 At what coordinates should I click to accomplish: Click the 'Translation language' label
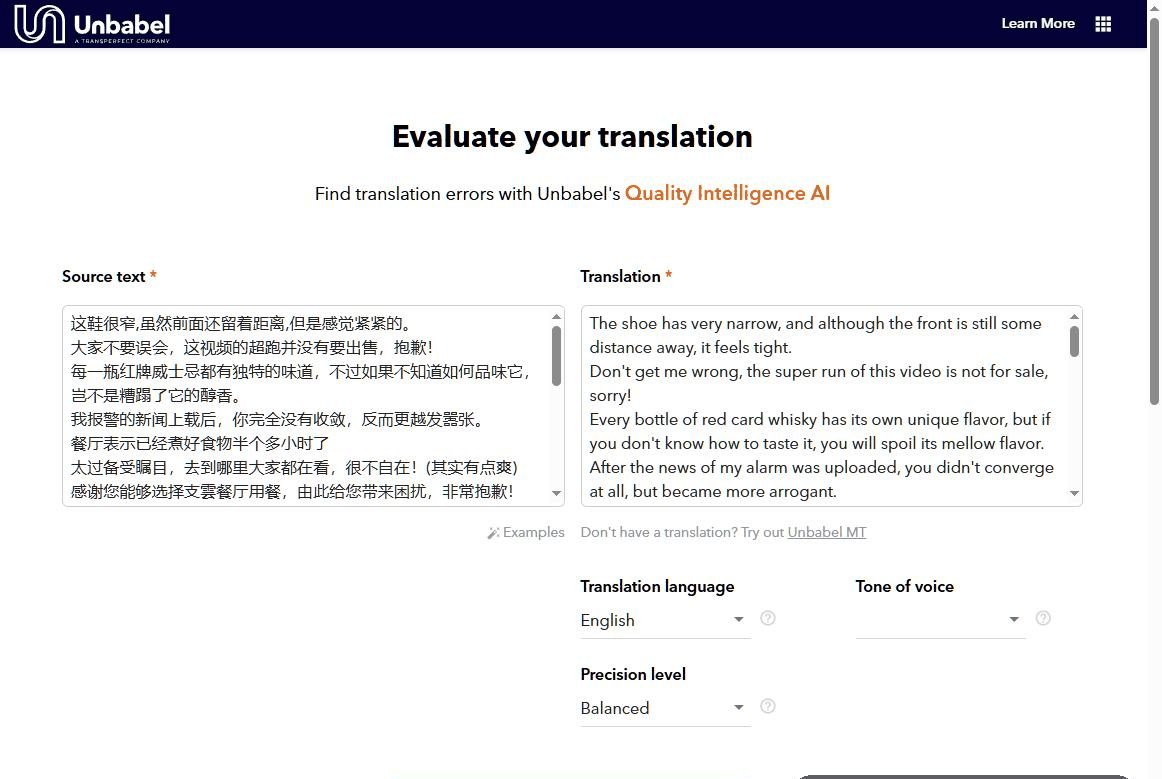pyautogui.click(x=657, y=586)
